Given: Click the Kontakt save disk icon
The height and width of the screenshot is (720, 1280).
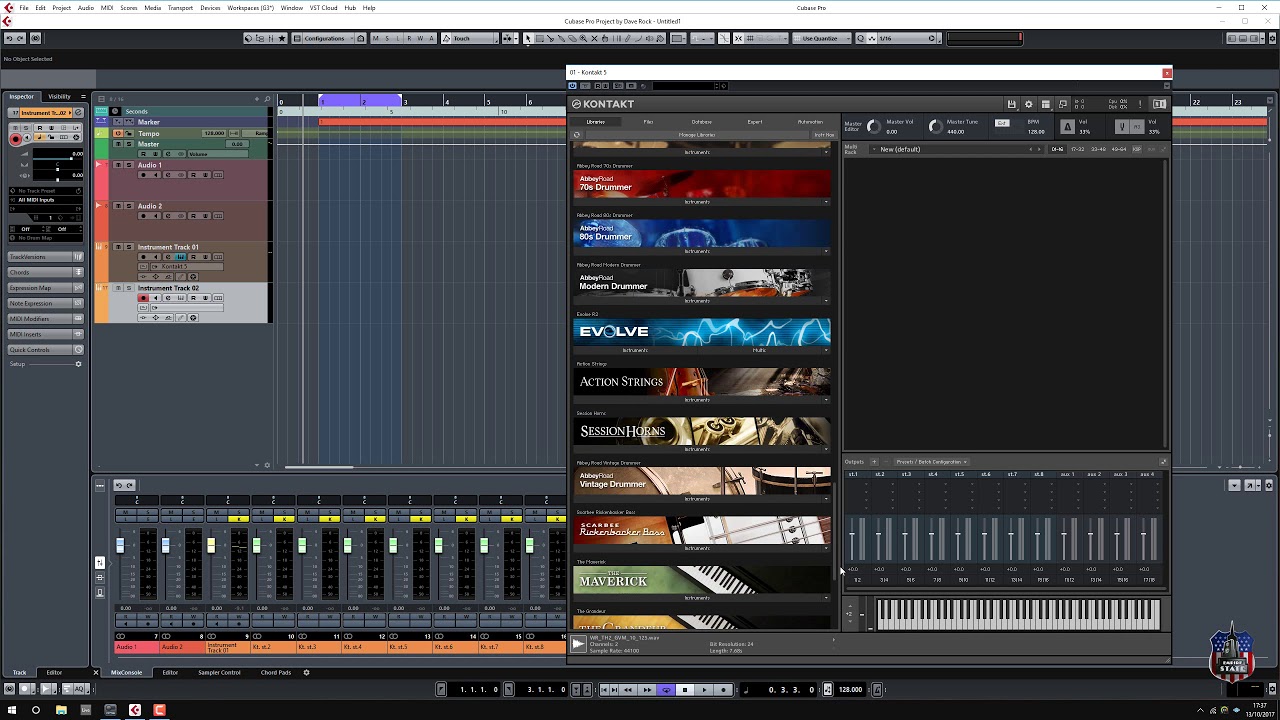Looking at the screenshot, I should (1012, 104).
